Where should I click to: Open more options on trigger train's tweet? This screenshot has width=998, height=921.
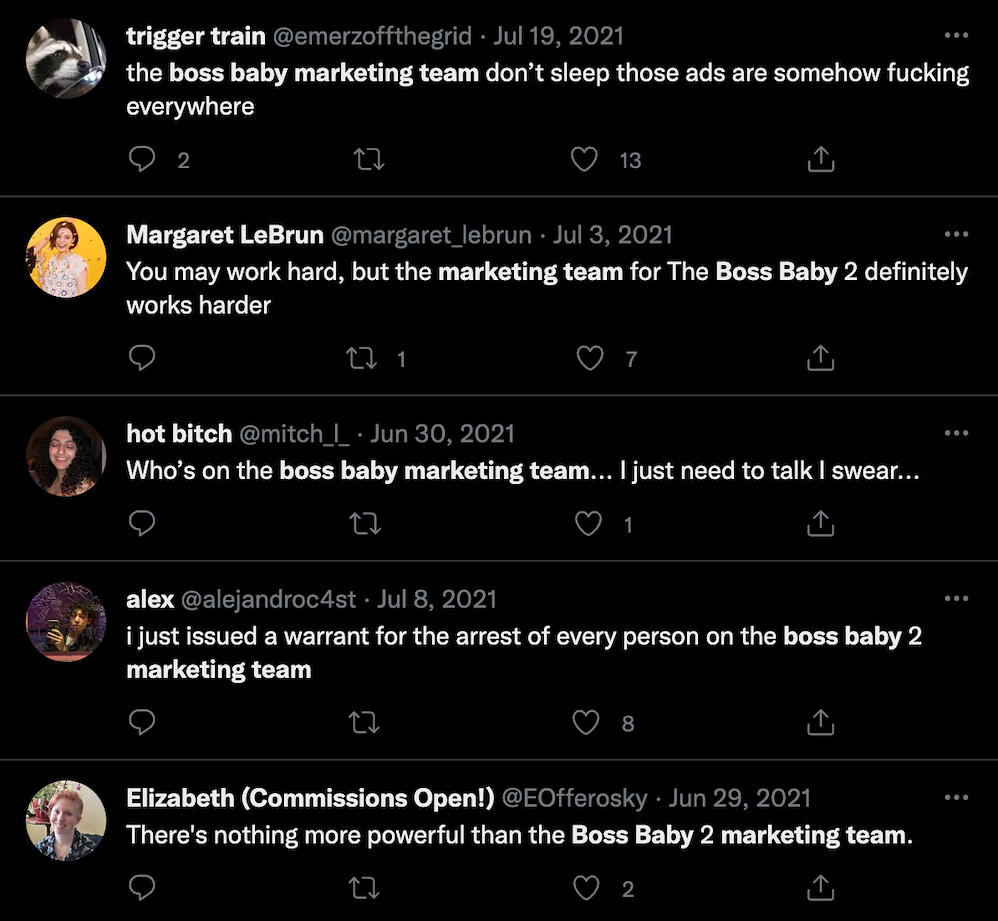point(956,36)
